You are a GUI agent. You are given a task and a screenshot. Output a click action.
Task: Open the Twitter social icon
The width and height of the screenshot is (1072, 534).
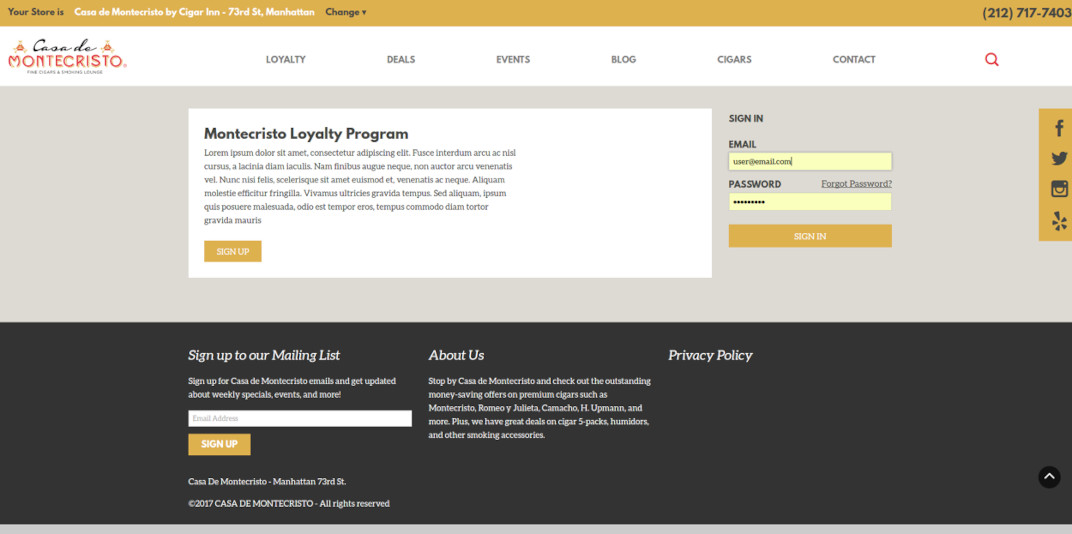pyautogui.click(x=1059, y=158)
